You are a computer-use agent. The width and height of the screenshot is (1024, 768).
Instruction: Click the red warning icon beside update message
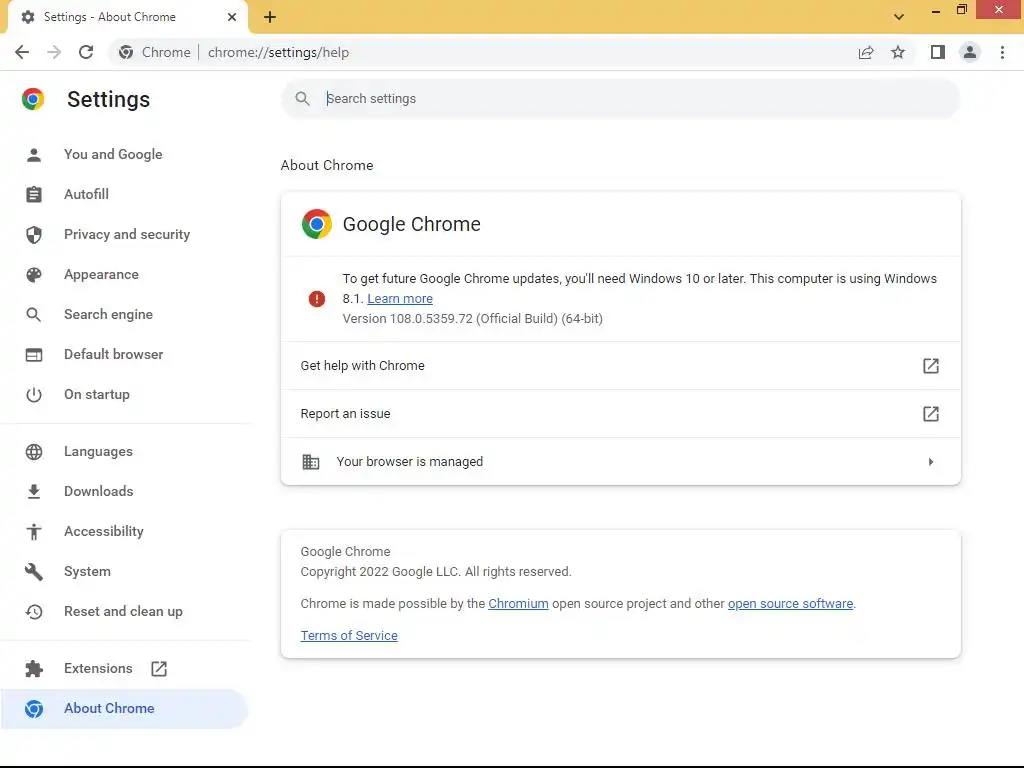[x=317, y=299]
